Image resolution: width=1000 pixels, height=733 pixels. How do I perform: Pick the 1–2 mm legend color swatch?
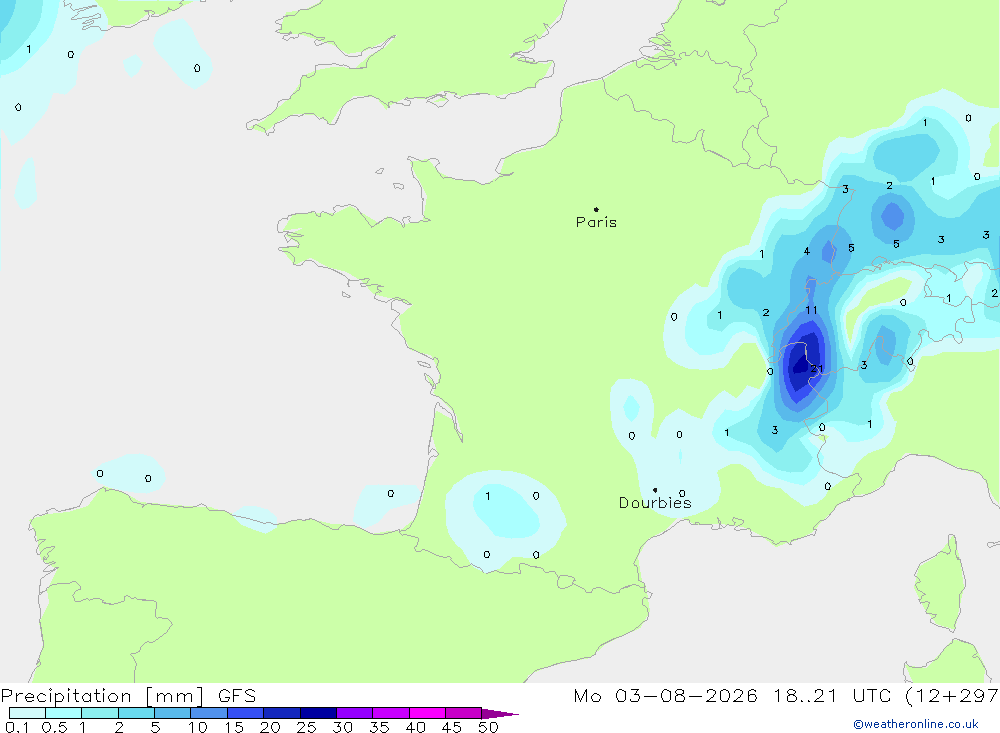click(x=99, y=713)
